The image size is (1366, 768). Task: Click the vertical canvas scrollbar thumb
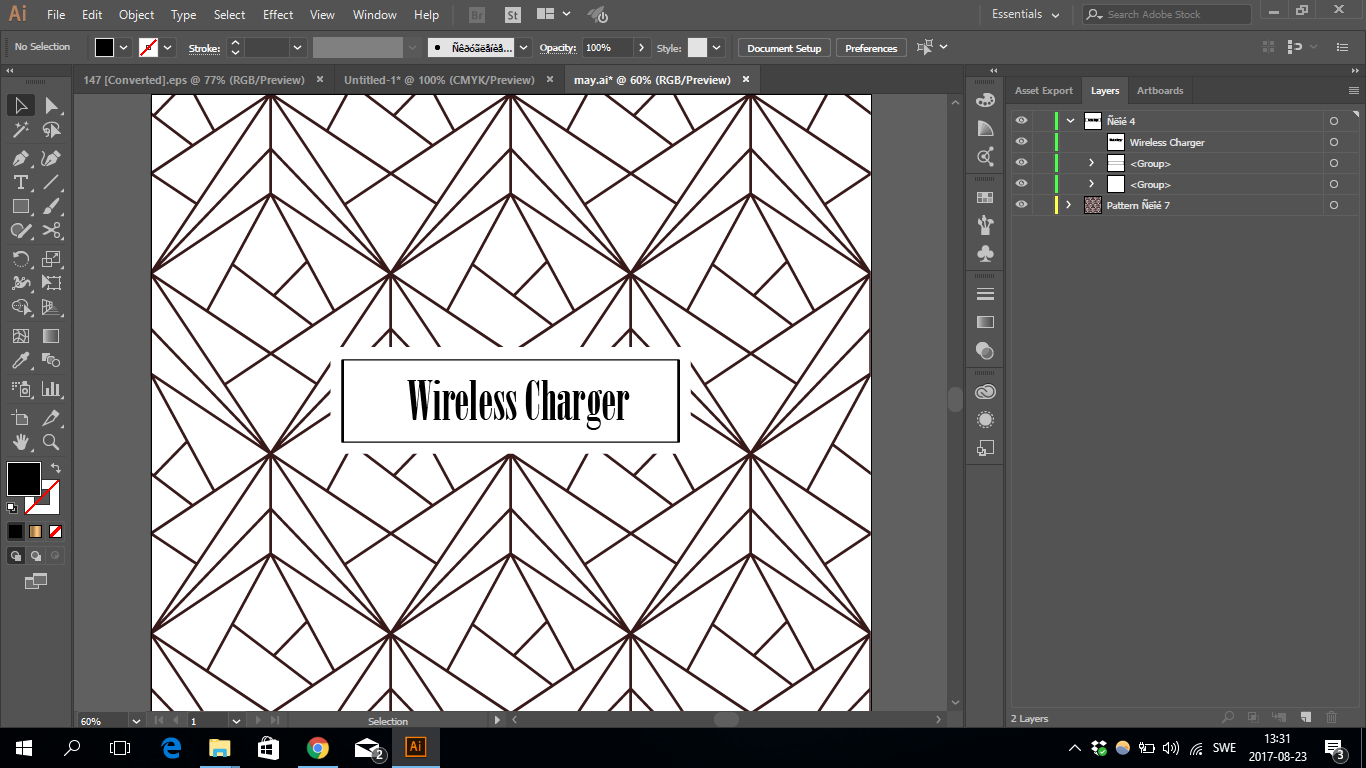(955, 399)
